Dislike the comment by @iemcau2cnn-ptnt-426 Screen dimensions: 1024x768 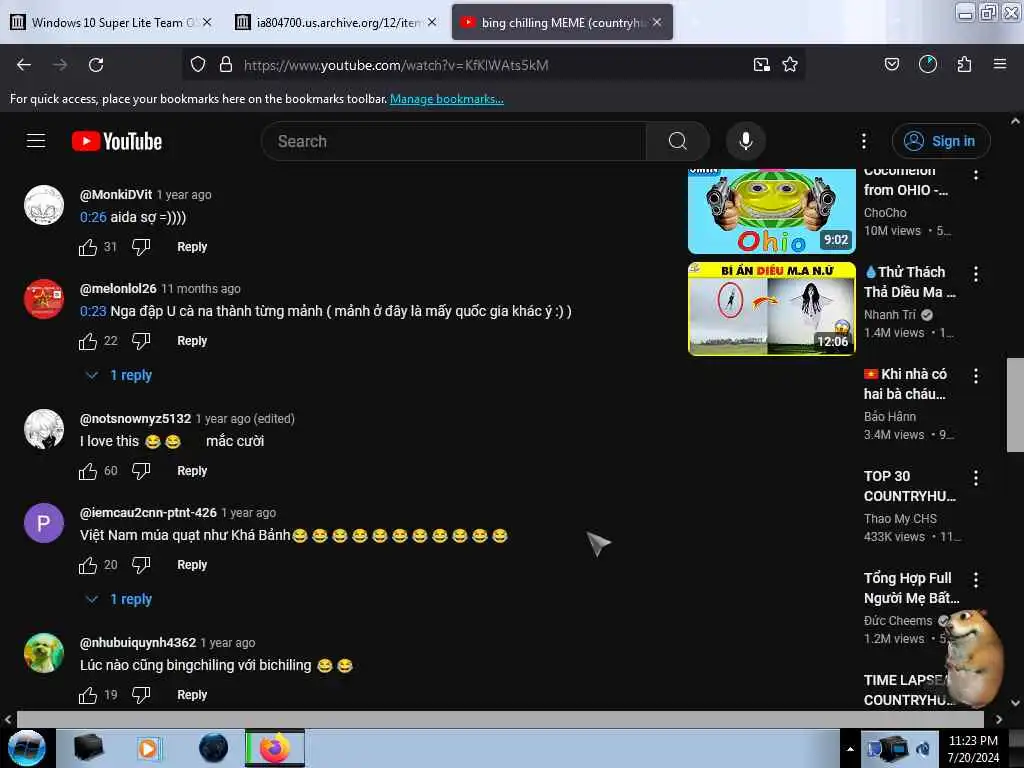(x=141, y=566)
